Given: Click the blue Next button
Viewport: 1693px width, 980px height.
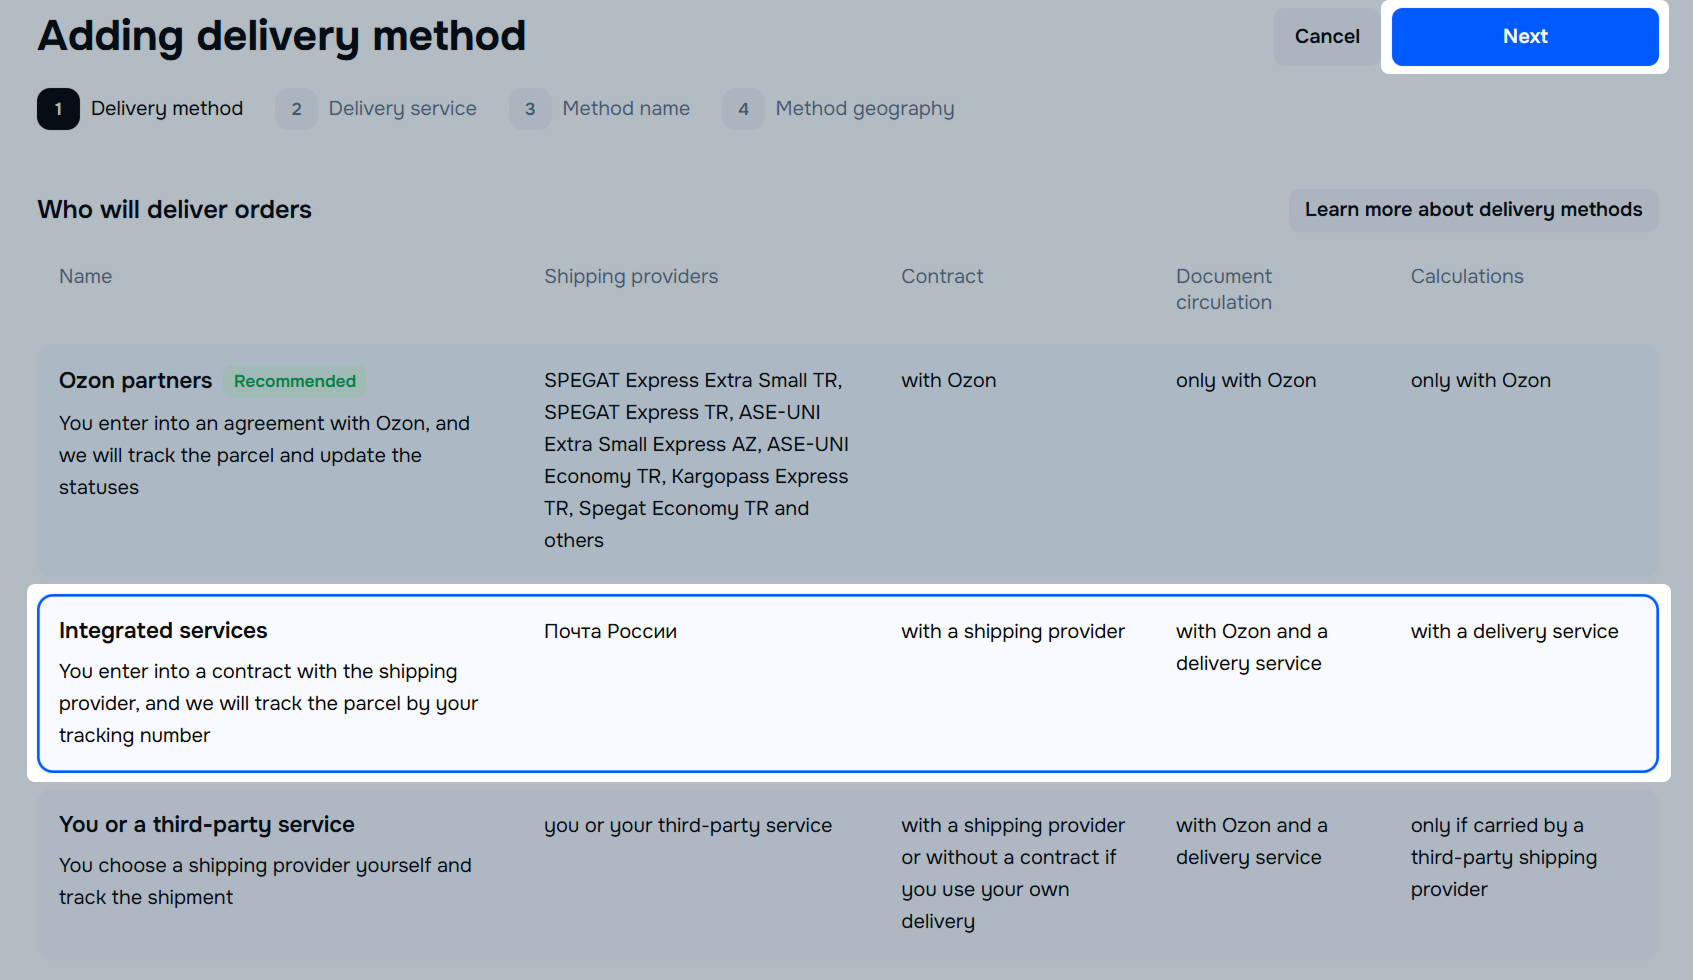Looking at the screenshot, I should point(1524,37).
